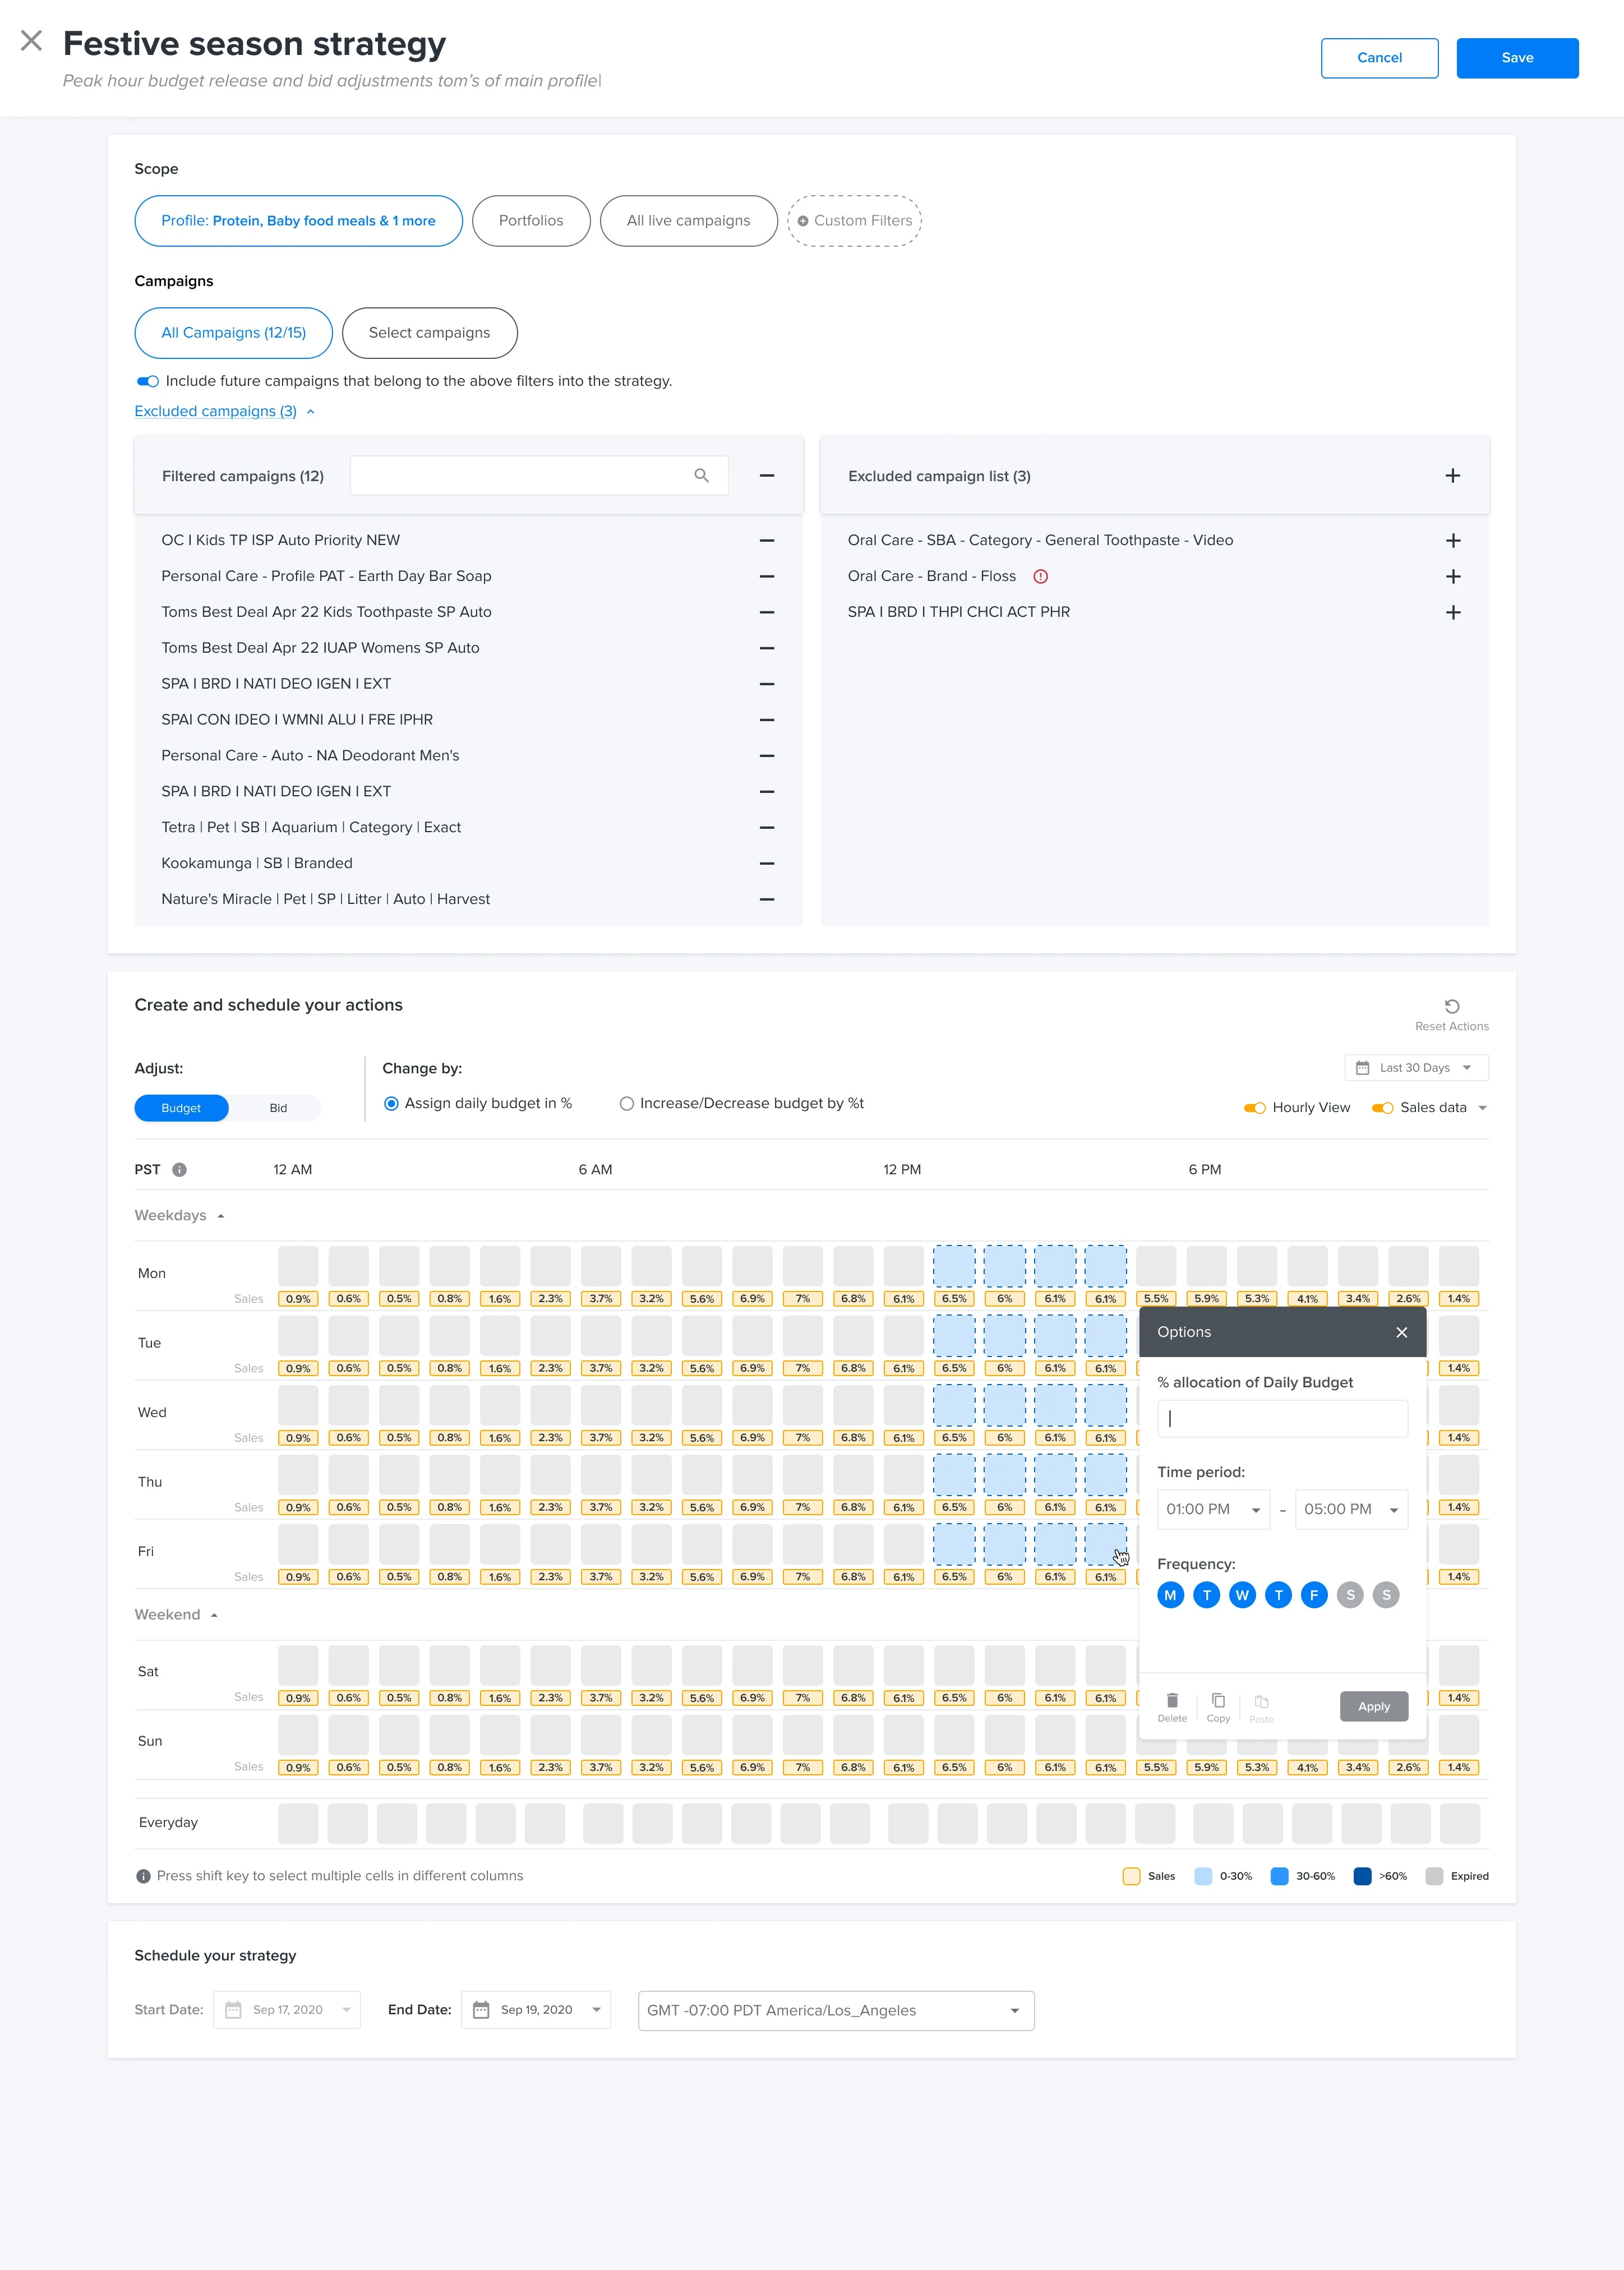This screenshot has width=1624, height=2270.
Task: Open Select campaigns option
Action: tap(429, 333)
